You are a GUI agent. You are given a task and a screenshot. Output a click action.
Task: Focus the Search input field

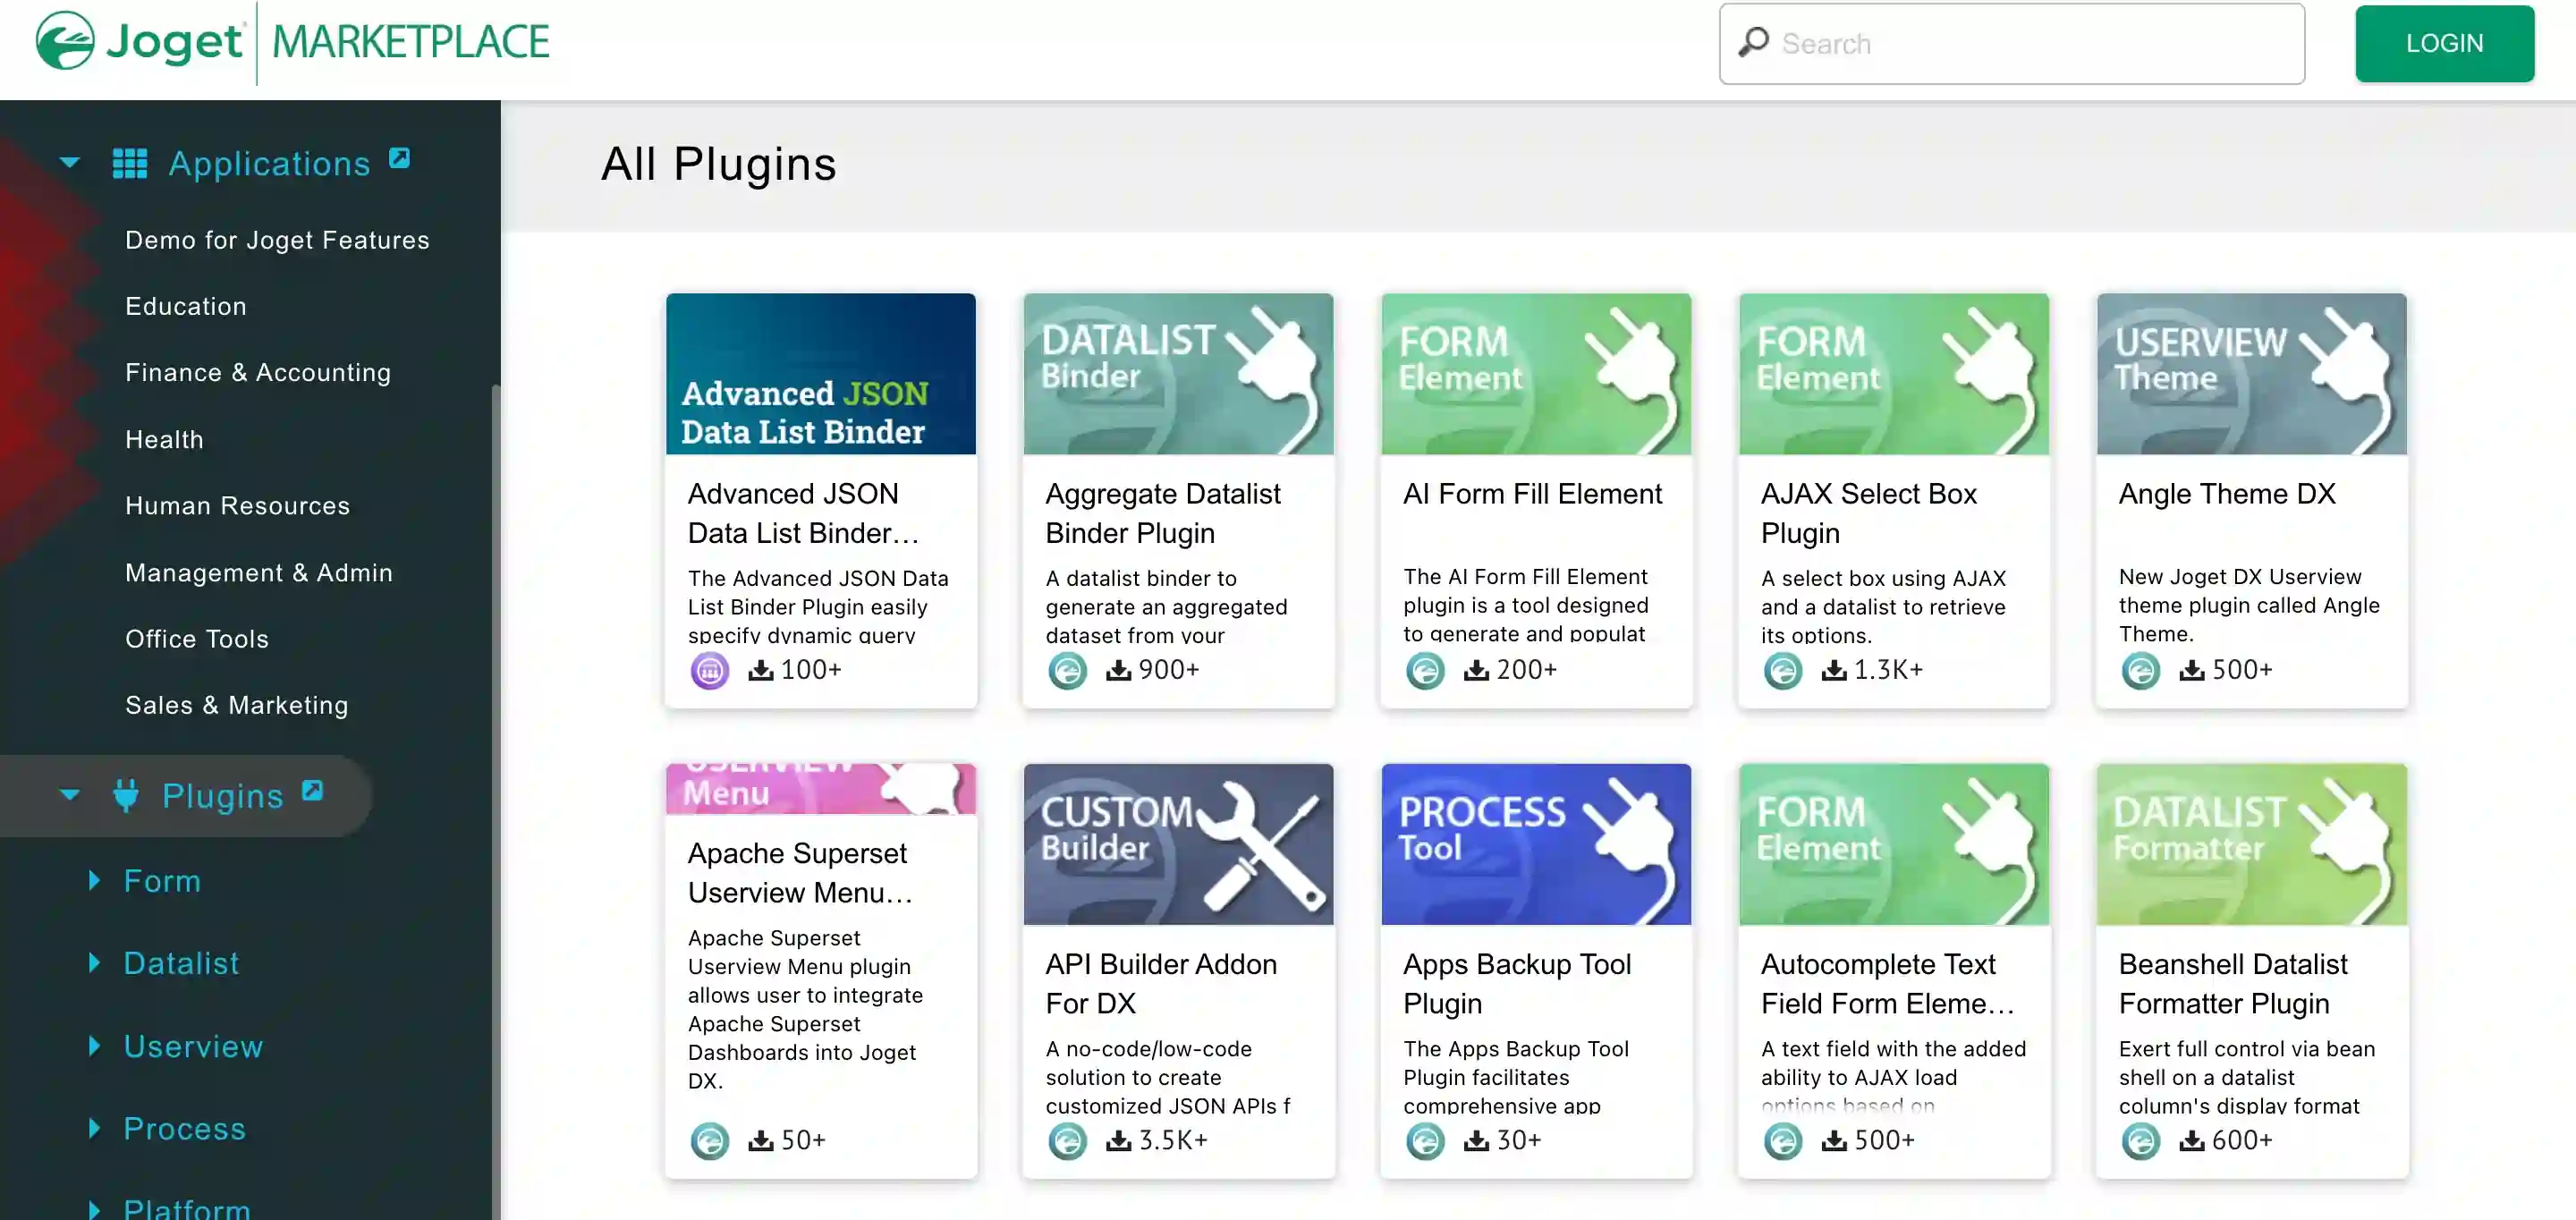2012,43
